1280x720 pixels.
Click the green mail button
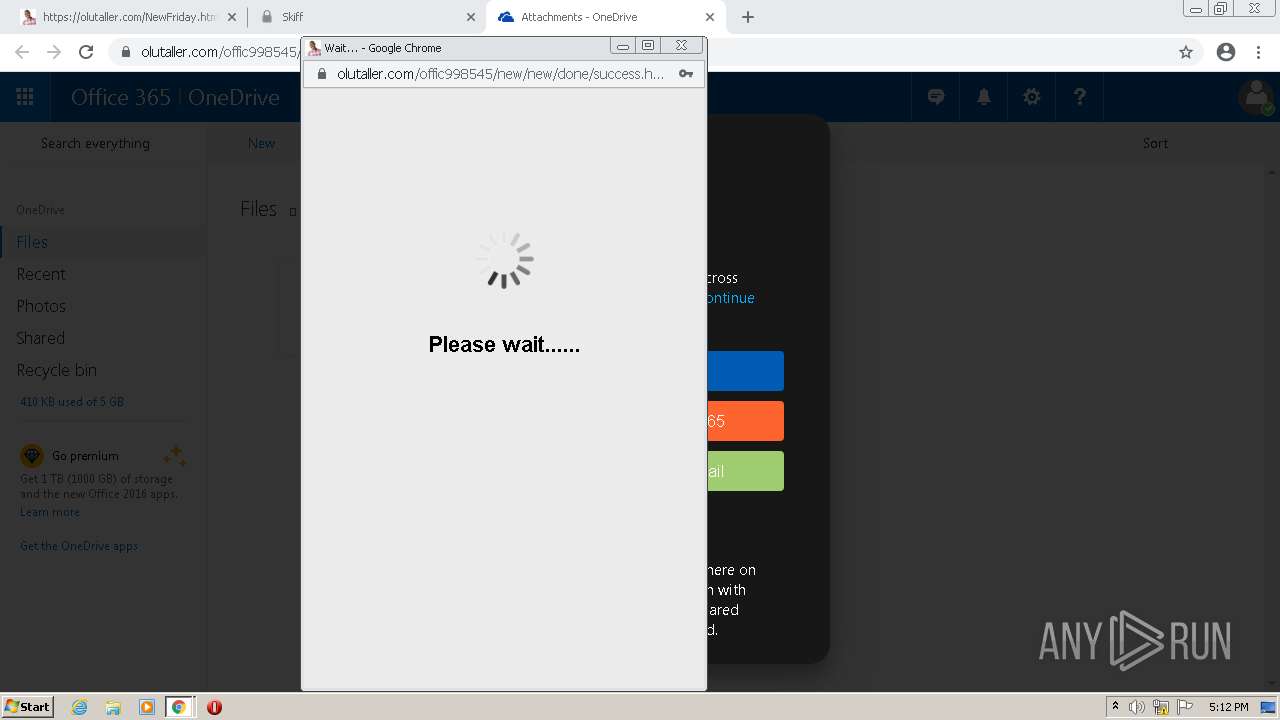[745, 471]
